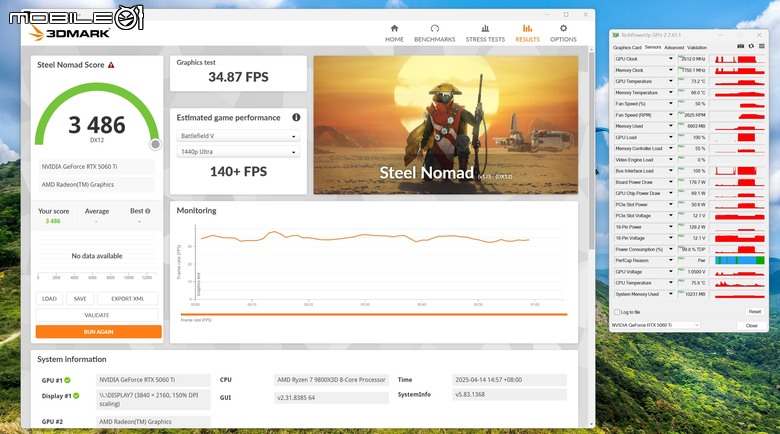Open BENCHMARKS in the 3DMark nav
780x434 pixels.
(x=435, y=39)
